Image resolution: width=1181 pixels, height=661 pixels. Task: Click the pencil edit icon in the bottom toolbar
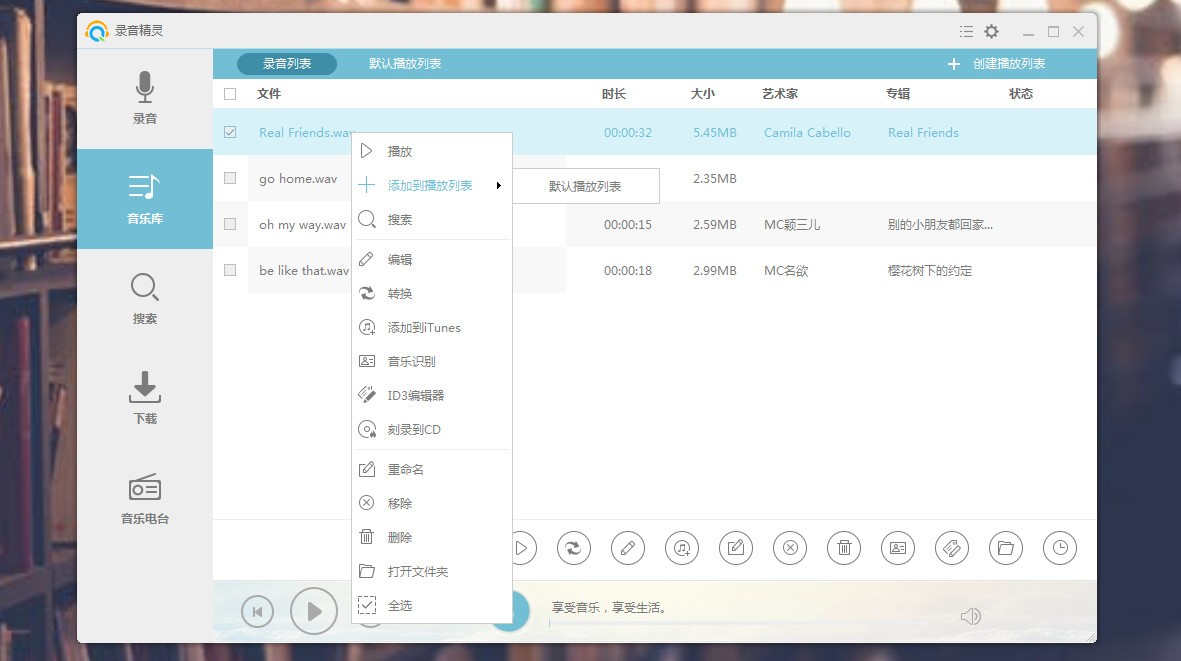pyautogui.click(x=627, y=548)
